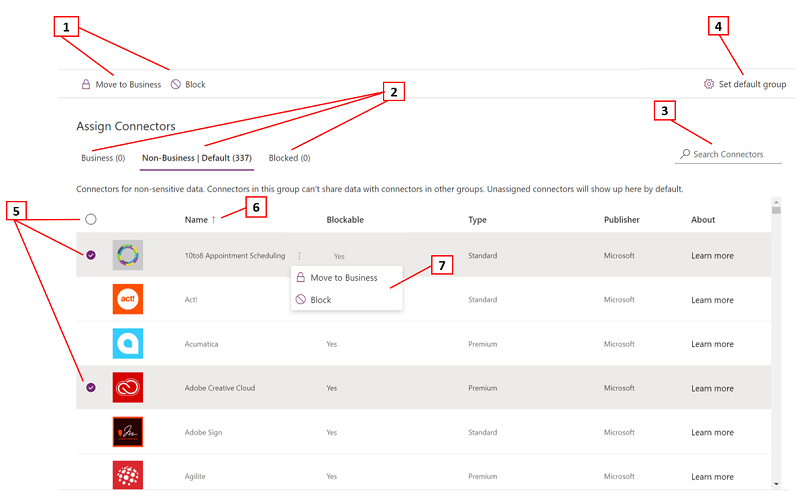Screen dimensions: 800x501
Task: Click the Block button in the top toolbar
Action: click(188, 84)
